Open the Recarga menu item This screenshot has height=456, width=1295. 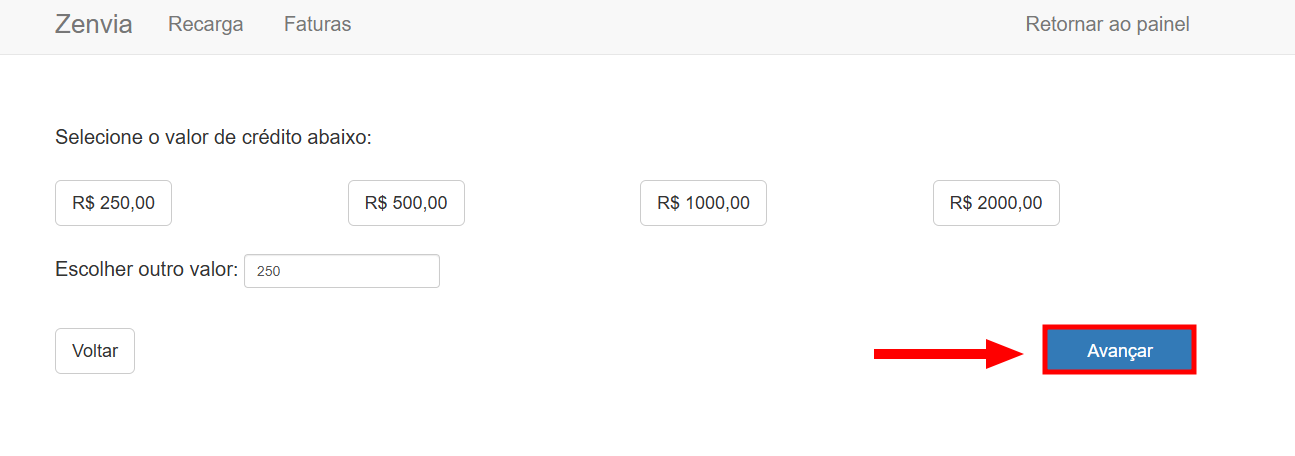(205, 25)
